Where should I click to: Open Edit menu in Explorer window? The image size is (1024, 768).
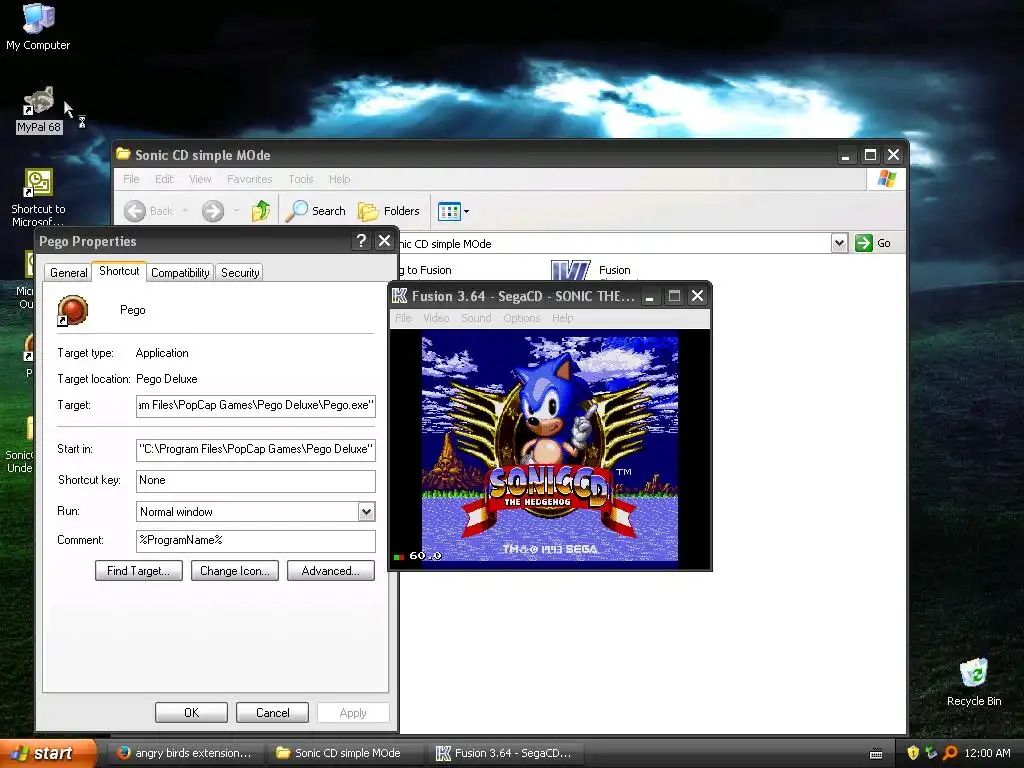(164, 179)
